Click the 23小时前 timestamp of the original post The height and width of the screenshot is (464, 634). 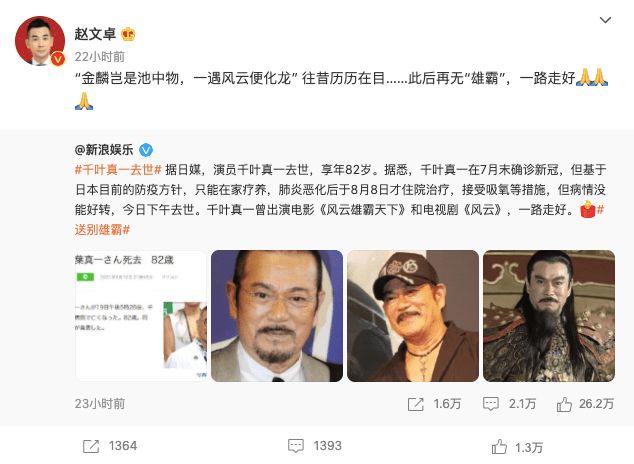coord(99,403)
